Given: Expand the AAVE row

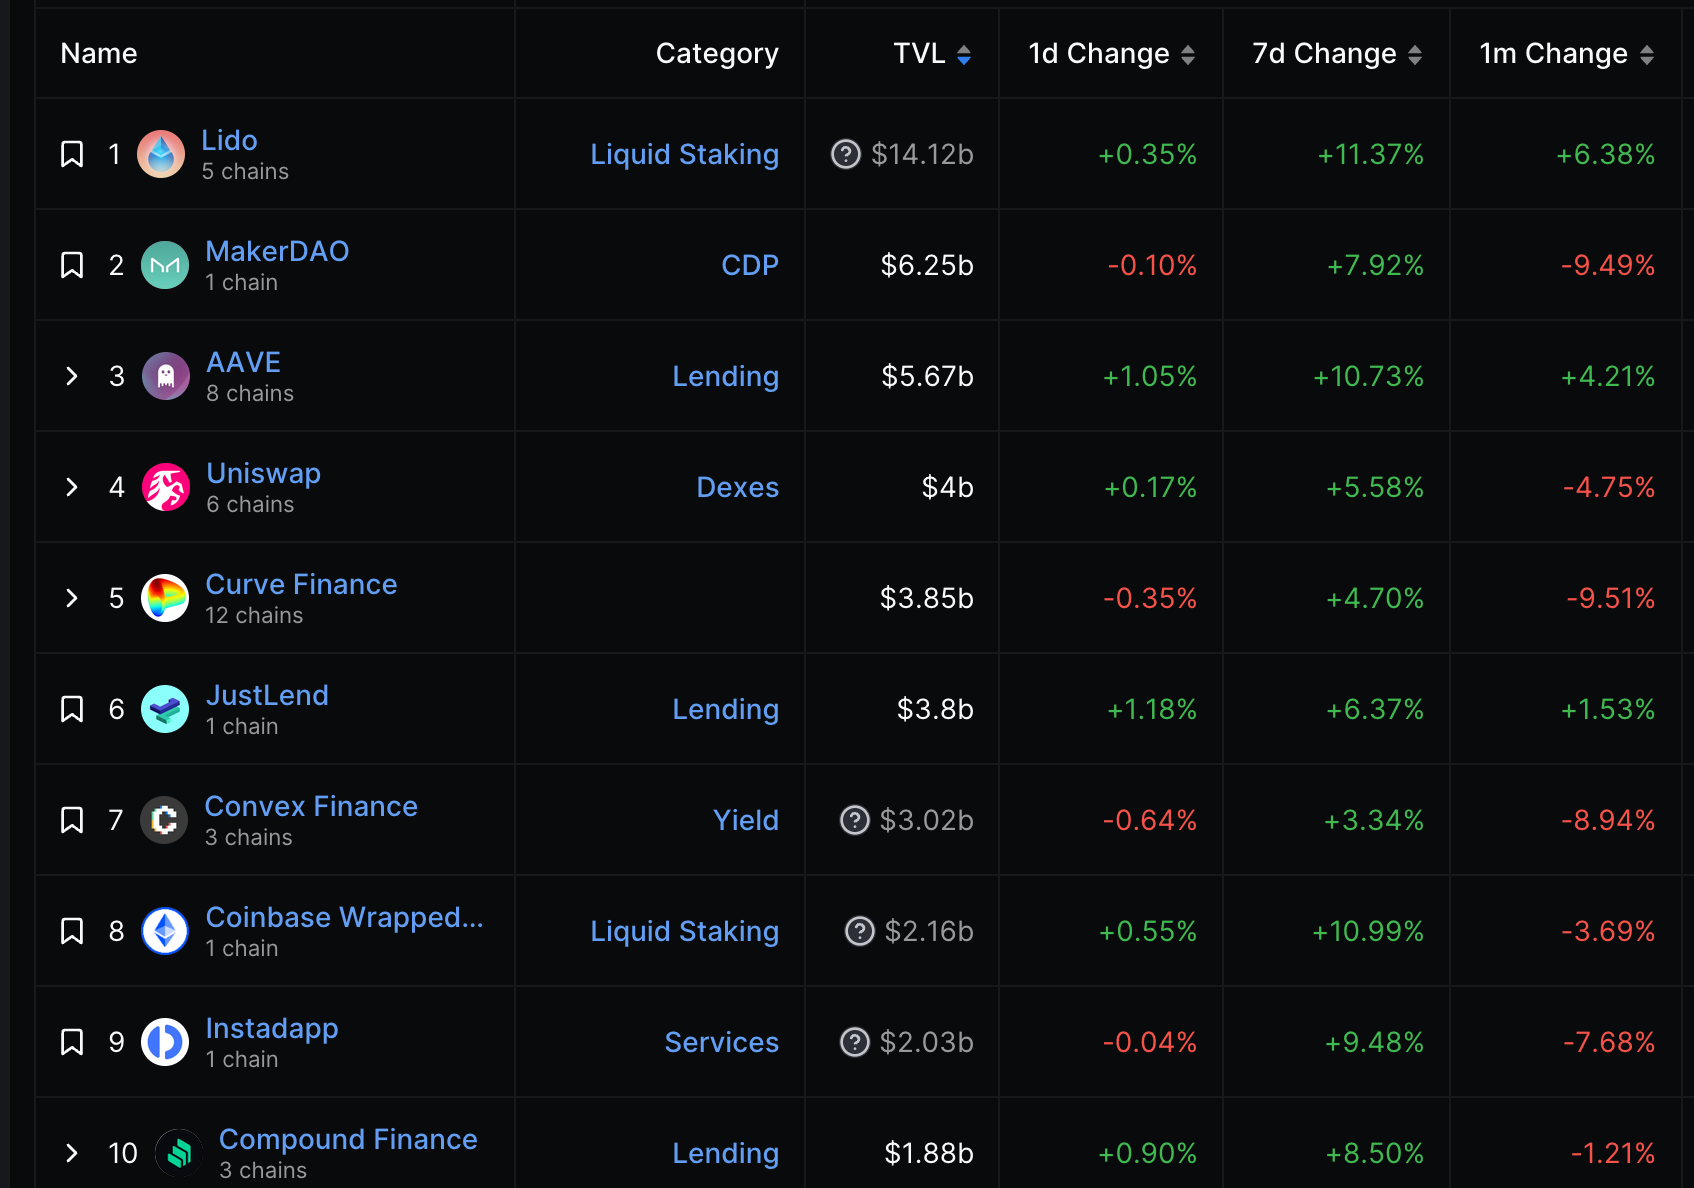Looking at the screenshot, I should [x=72, y=376].
